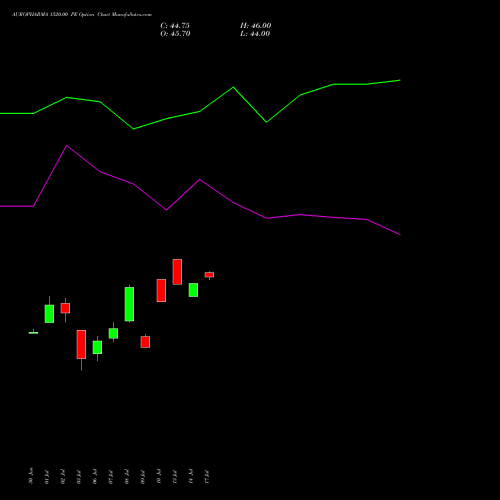Click the AUROPHARMA chart title text
The width and height of the screenshot is (500, 500).
[82, 15]
